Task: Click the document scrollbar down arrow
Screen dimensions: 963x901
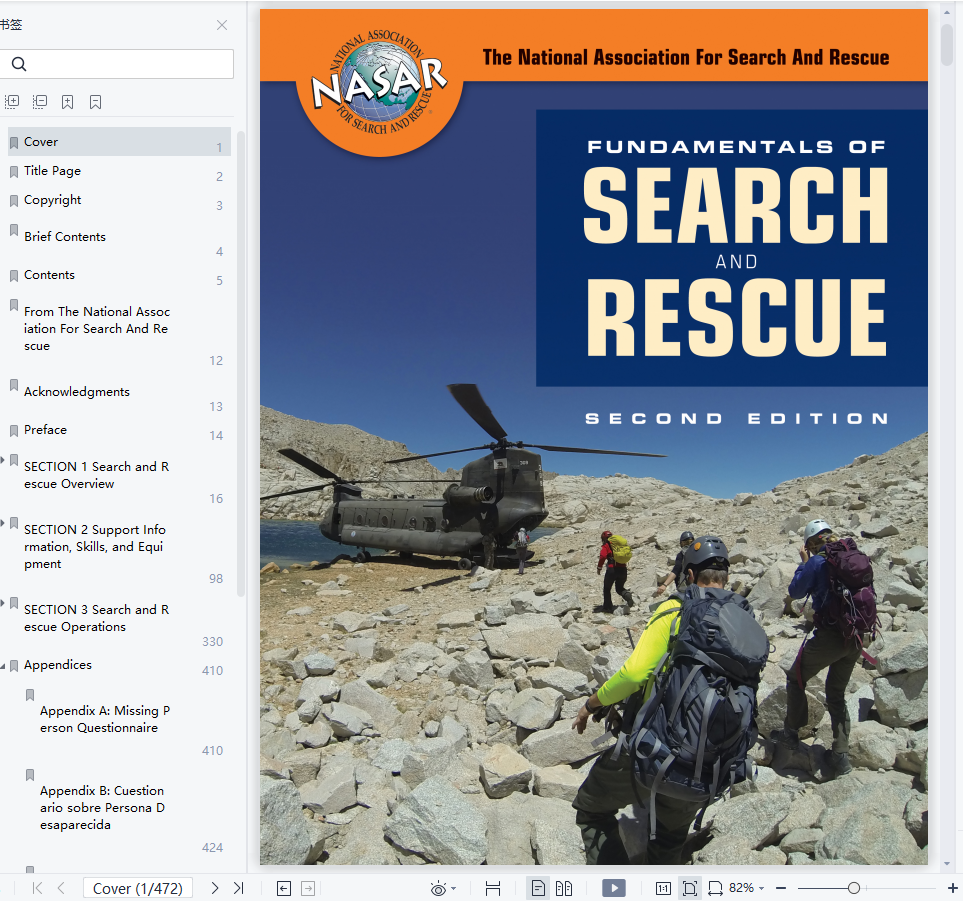Action: click(947, 864)
